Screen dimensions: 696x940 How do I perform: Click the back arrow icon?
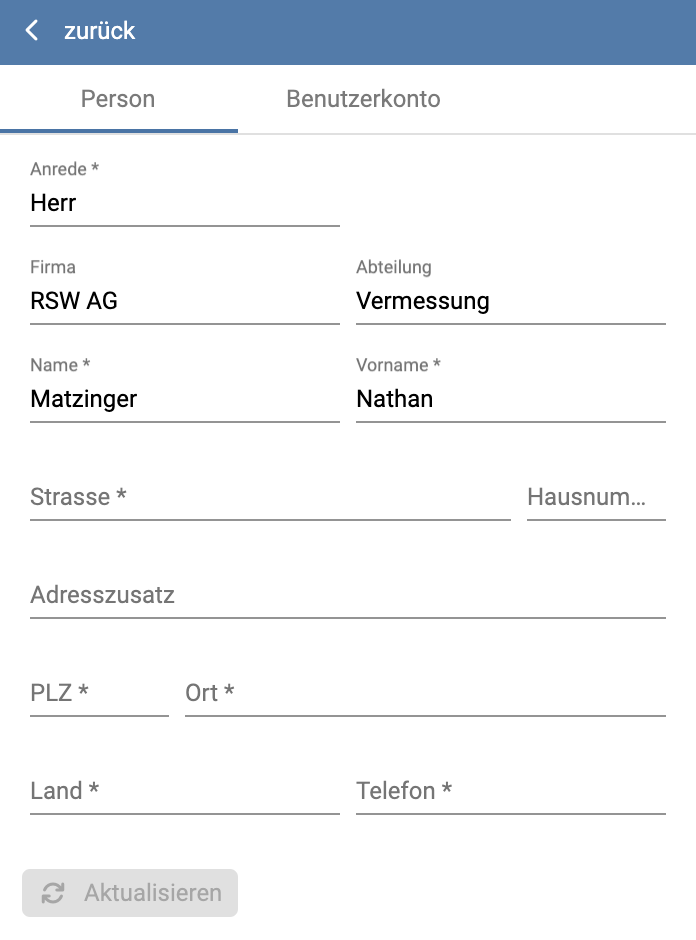pos(32,31)
